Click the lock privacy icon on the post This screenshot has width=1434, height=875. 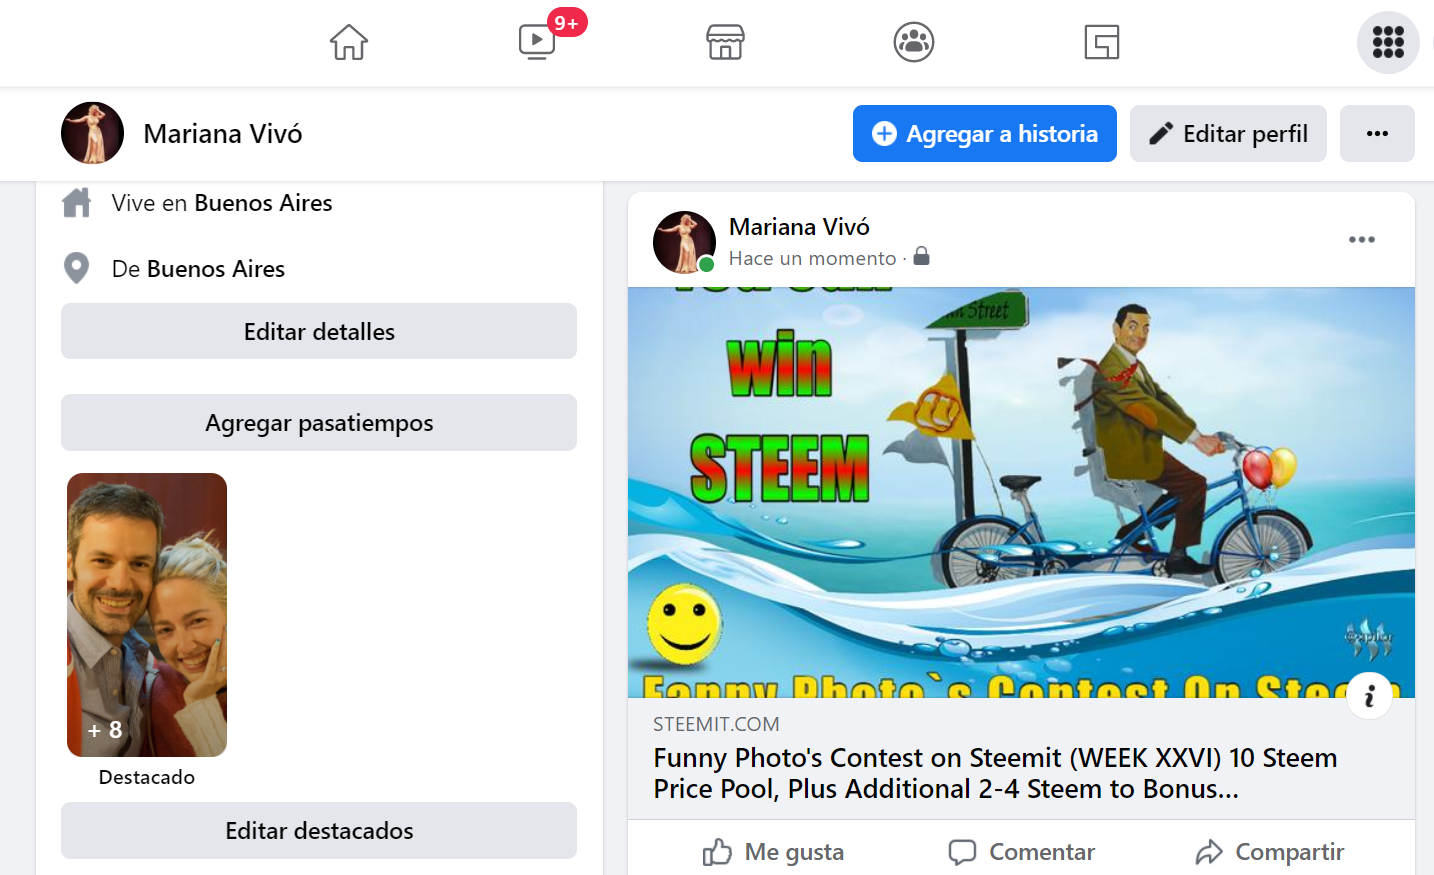click(922, 256)
